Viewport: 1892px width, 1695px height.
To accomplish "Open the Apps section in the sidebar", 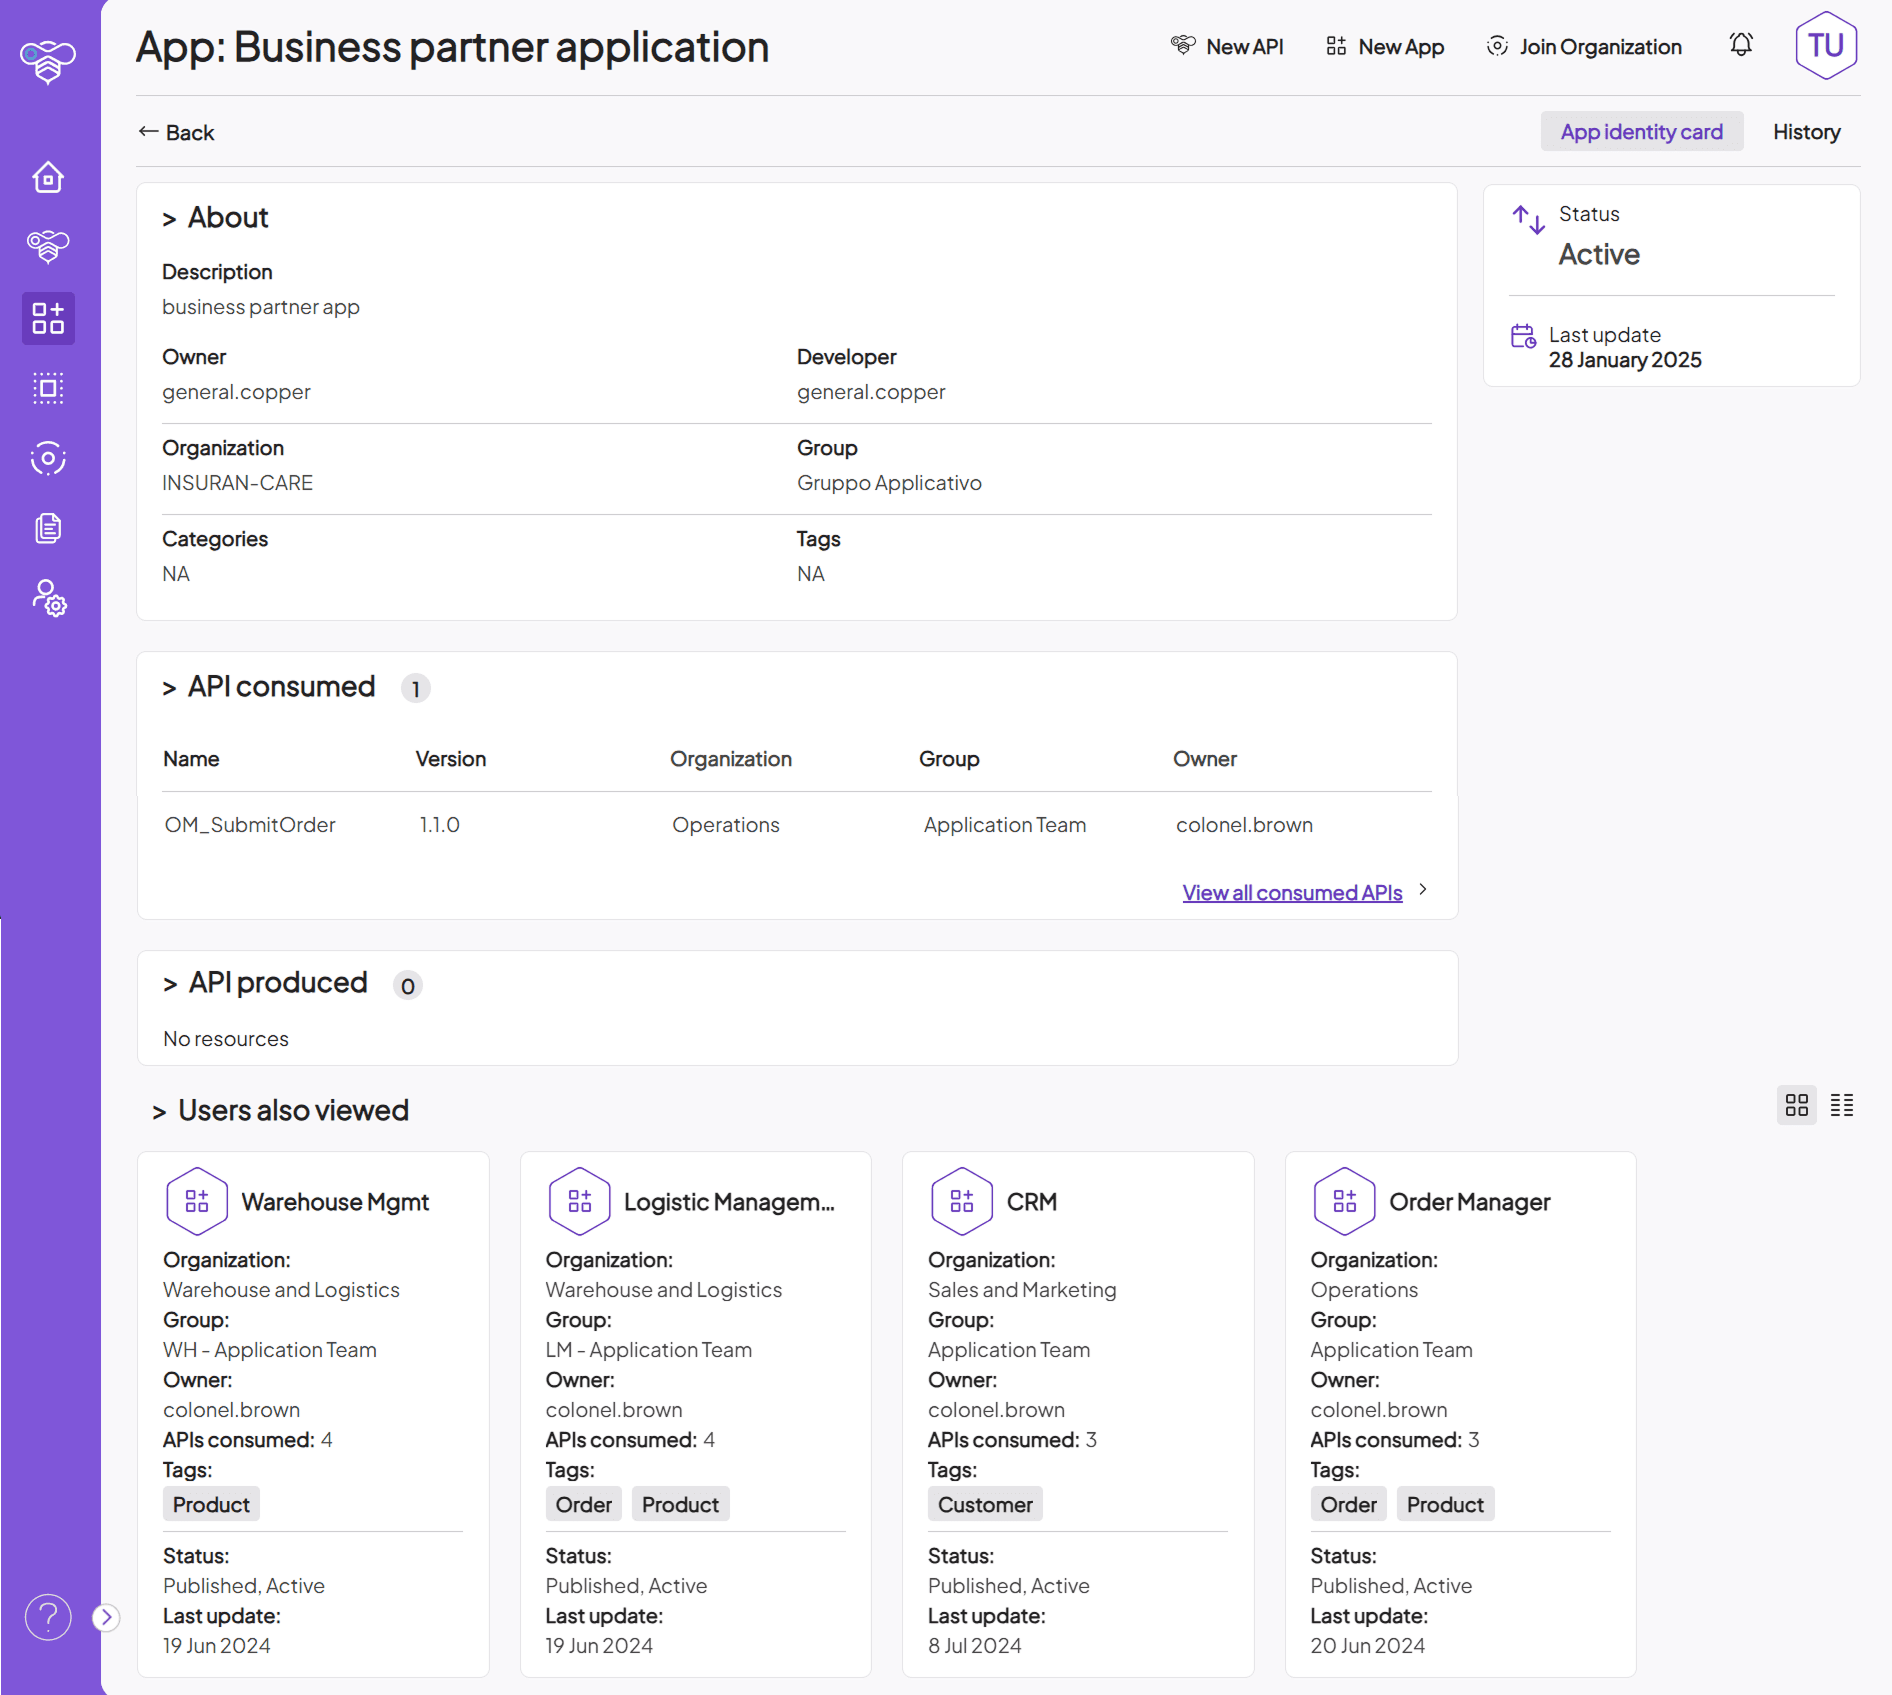I will (47, 318).
